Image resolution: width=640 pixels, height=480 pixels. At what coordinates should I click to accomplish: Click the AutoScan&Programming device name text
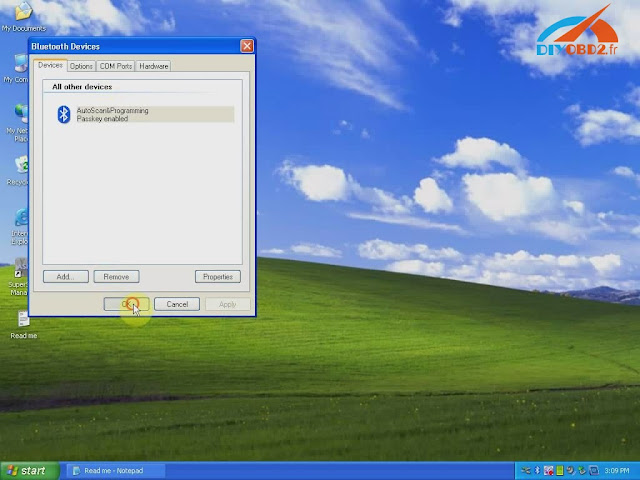113,111
